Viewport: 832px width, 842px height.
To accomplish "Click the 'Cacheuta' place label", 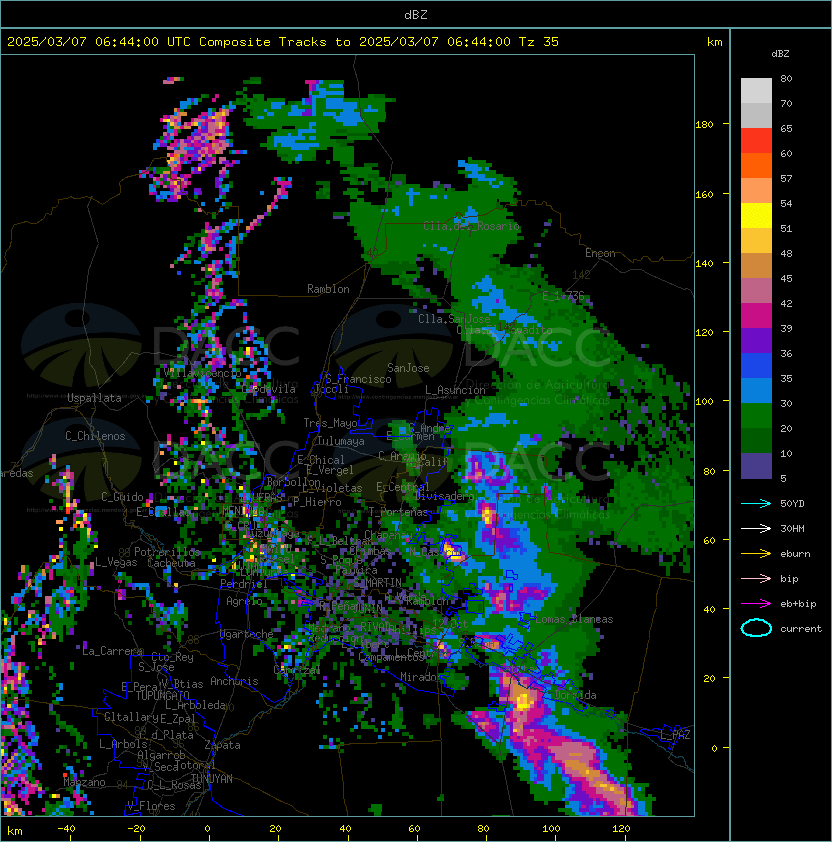I will pyautogui.click(x=171, y=563).
